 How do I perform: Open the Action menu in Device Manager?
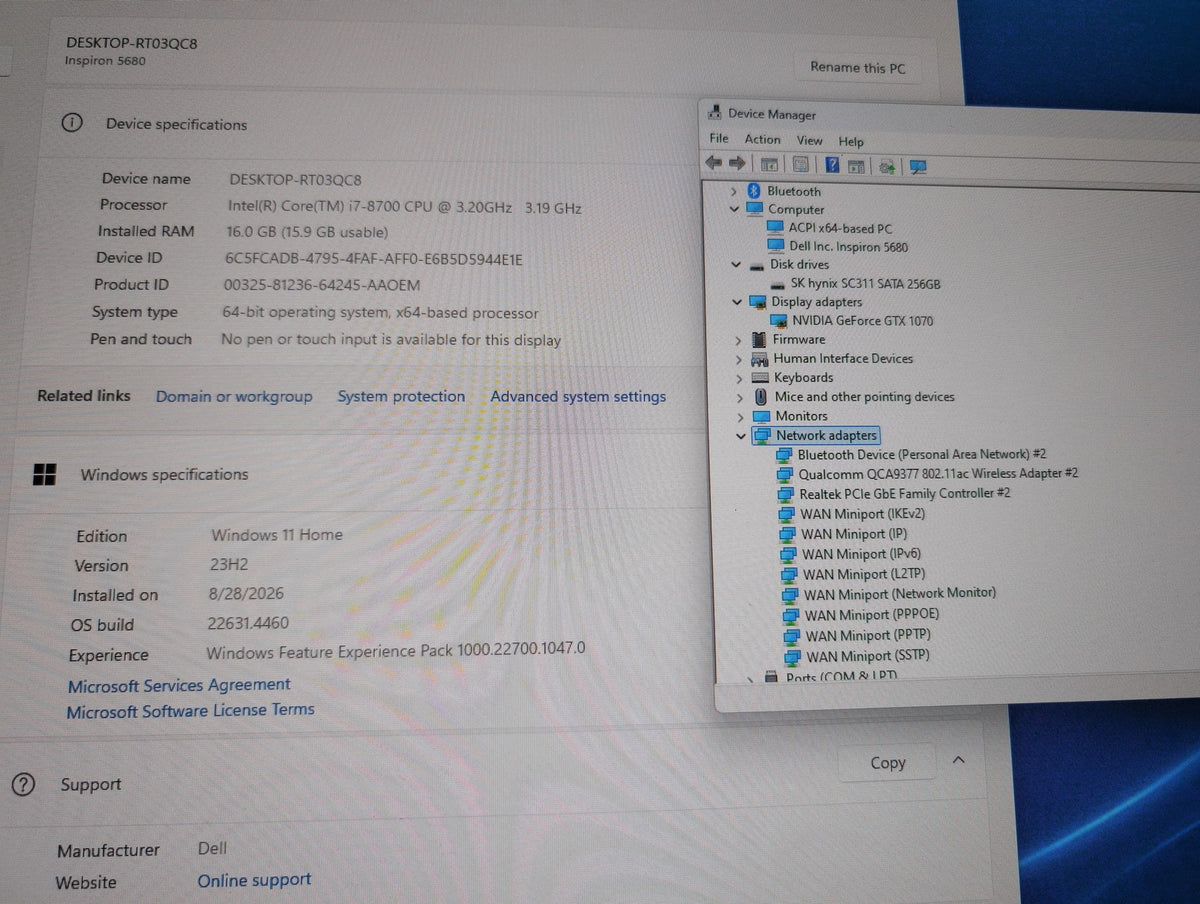762,139
